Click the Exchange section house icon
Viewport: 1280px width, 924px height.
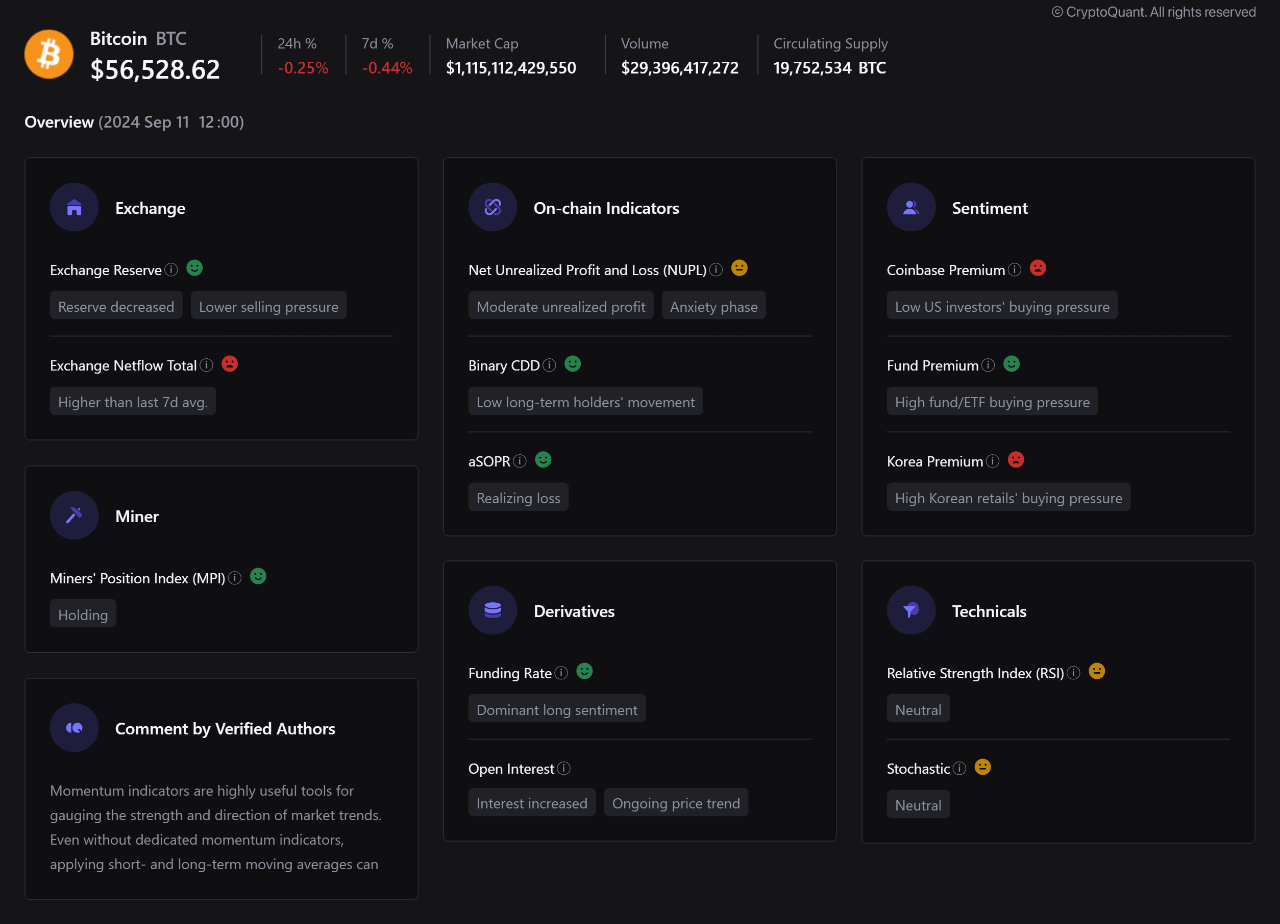click(74, 207)
